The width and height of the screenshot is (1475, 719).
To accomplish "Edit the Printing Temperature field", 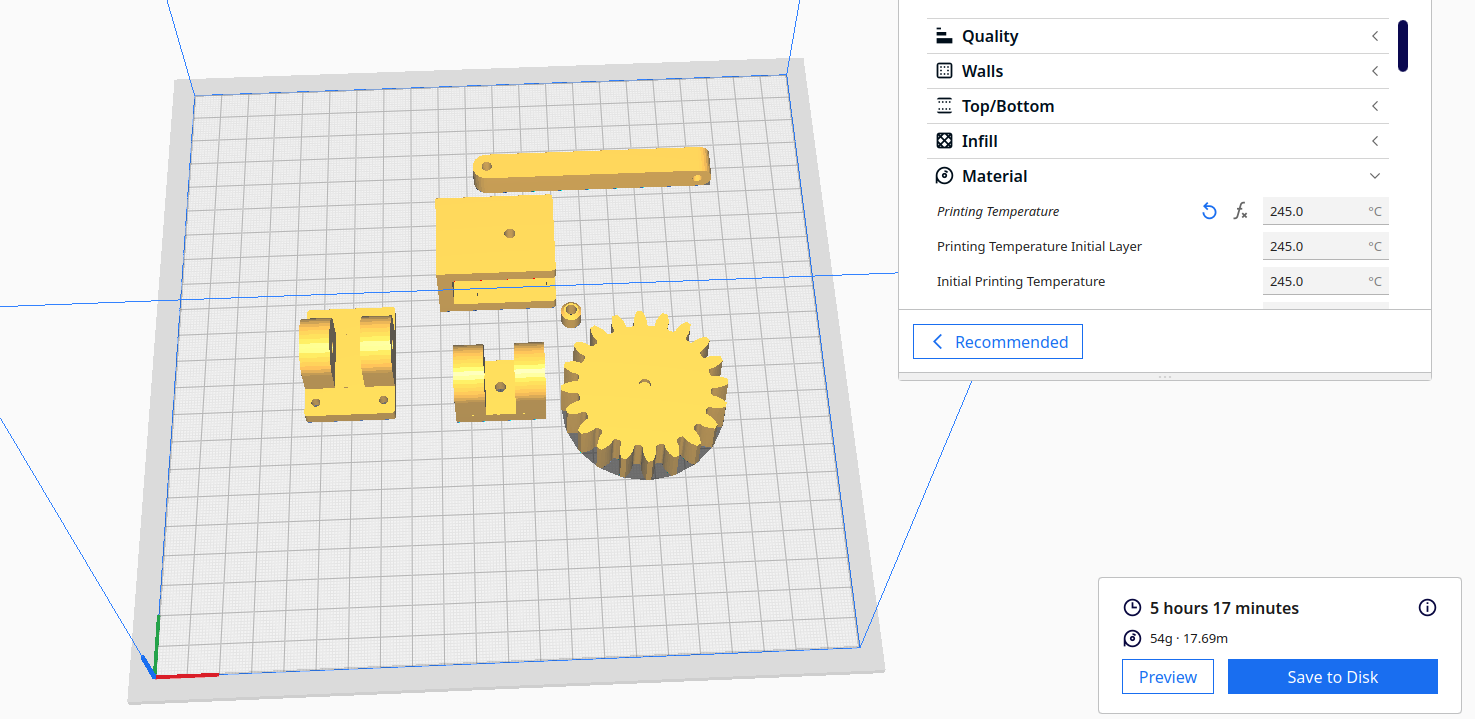I will pyautogui.click(x=1325, y=211).
